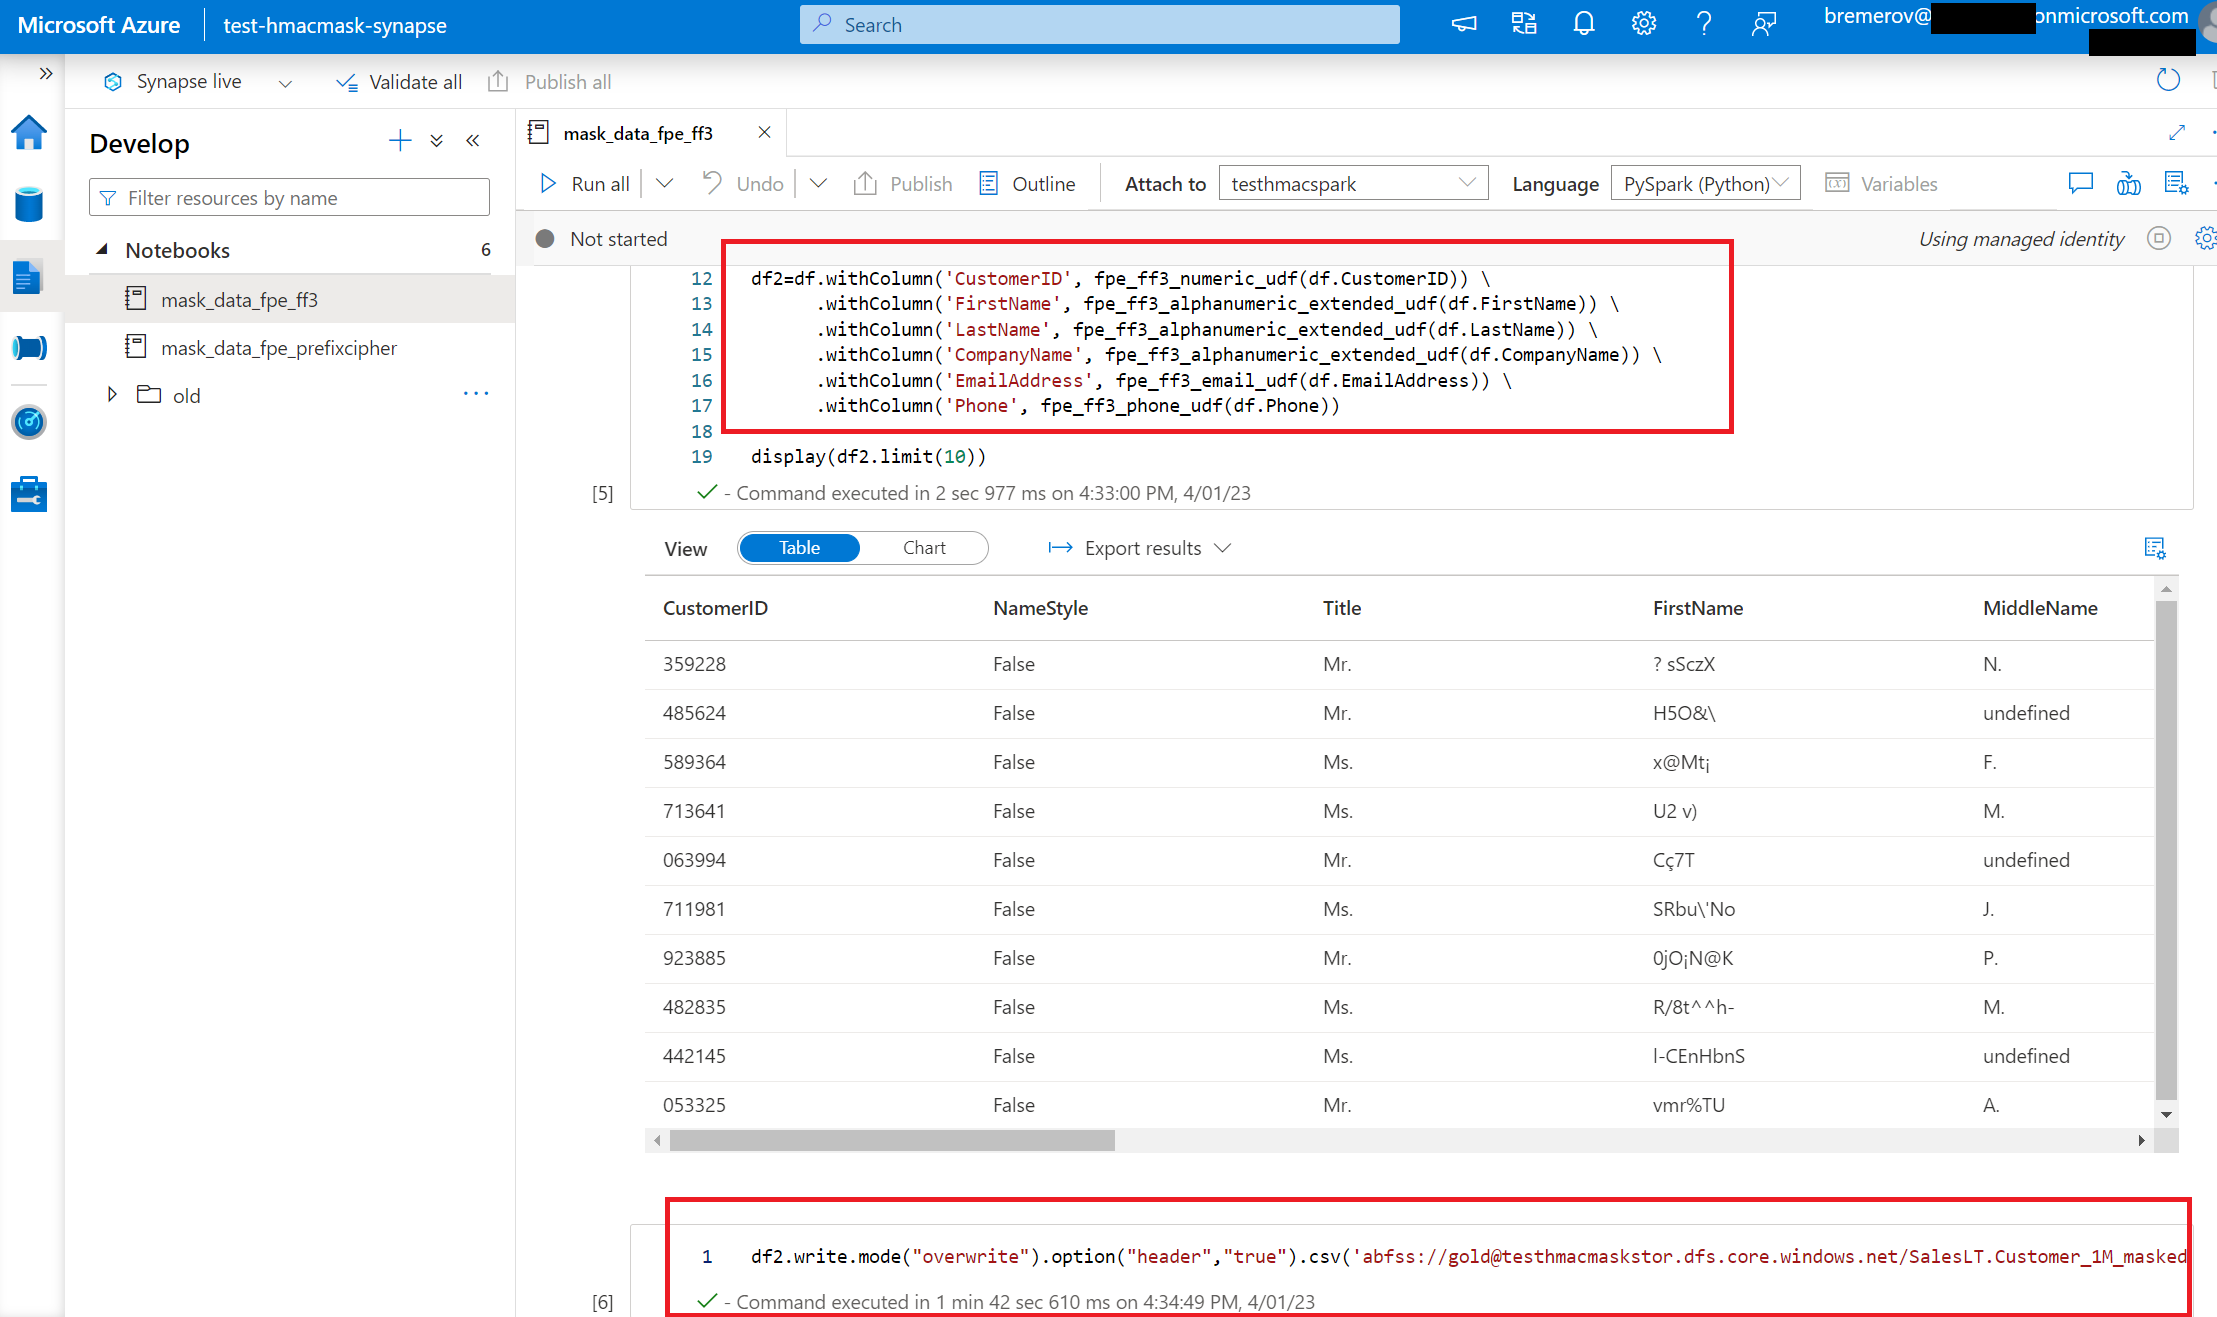The width and height of the screenshot is (2217, 1317).
Task: Open the Attach to testhmacspark dropdown
Action: (1352, 184)
